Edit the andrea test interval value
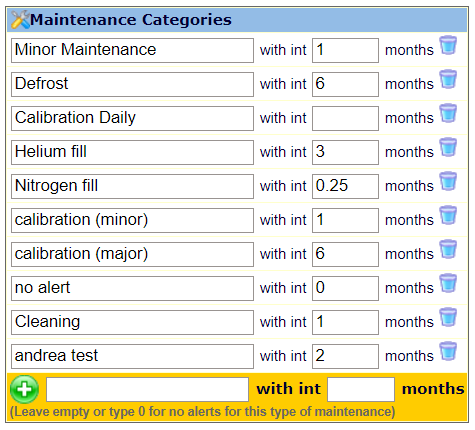475x430 pixels. 345,356
